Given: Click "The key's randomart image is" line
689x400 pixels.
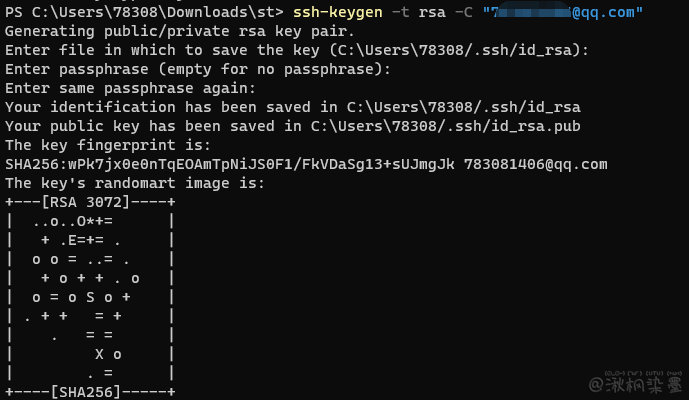Looking at the screenshot, I should point(133,183).
